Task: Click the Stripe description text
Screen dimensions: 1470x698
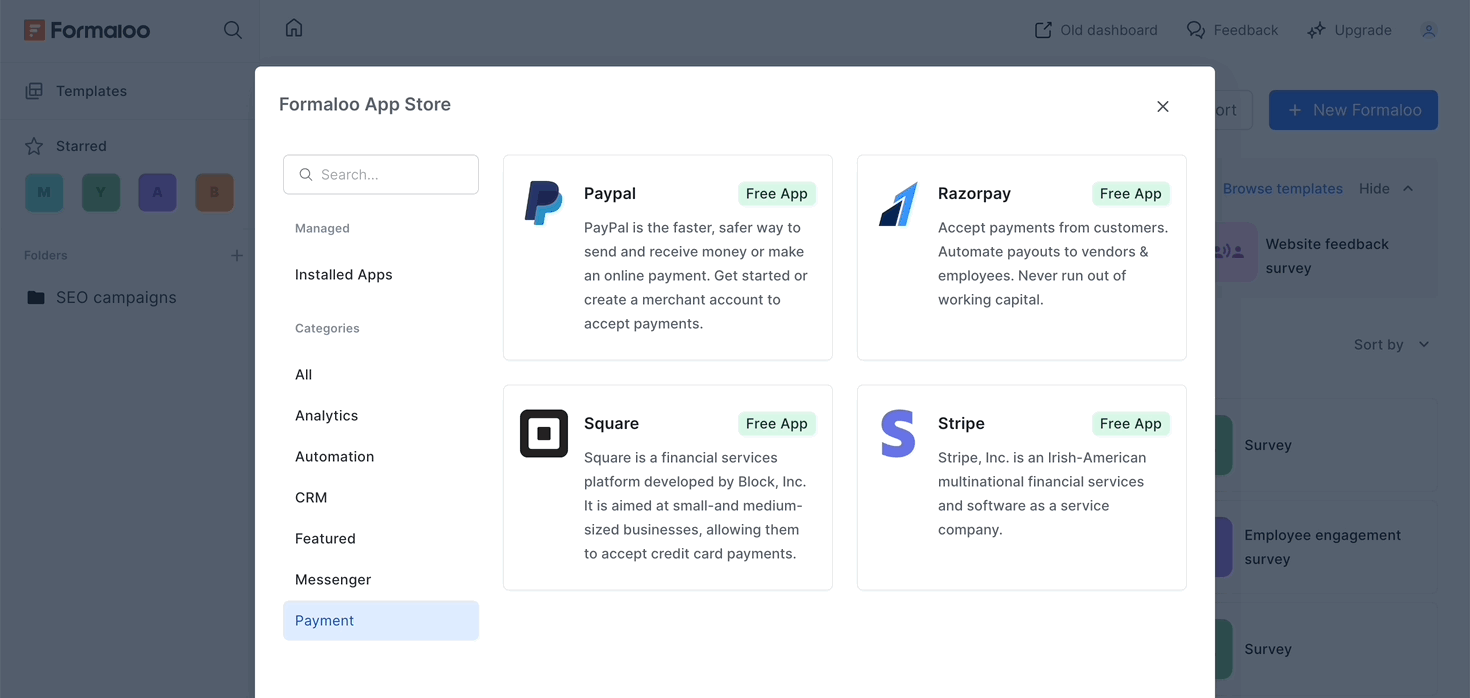Action: [x=1042, y=493]
